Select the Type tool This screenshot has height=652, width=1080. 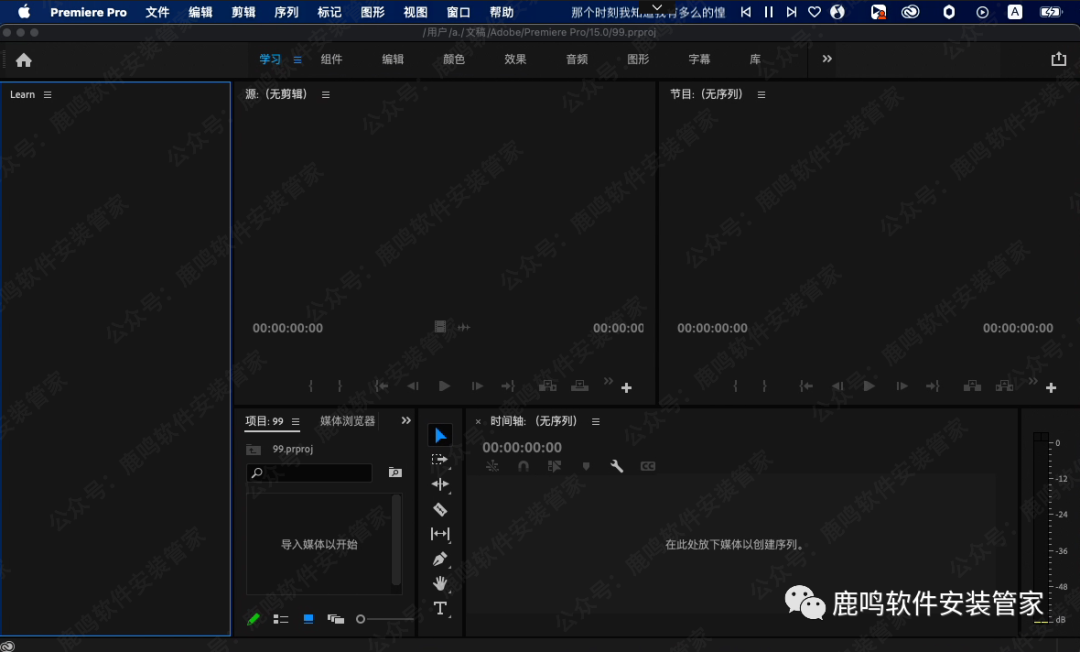point(440,607)
